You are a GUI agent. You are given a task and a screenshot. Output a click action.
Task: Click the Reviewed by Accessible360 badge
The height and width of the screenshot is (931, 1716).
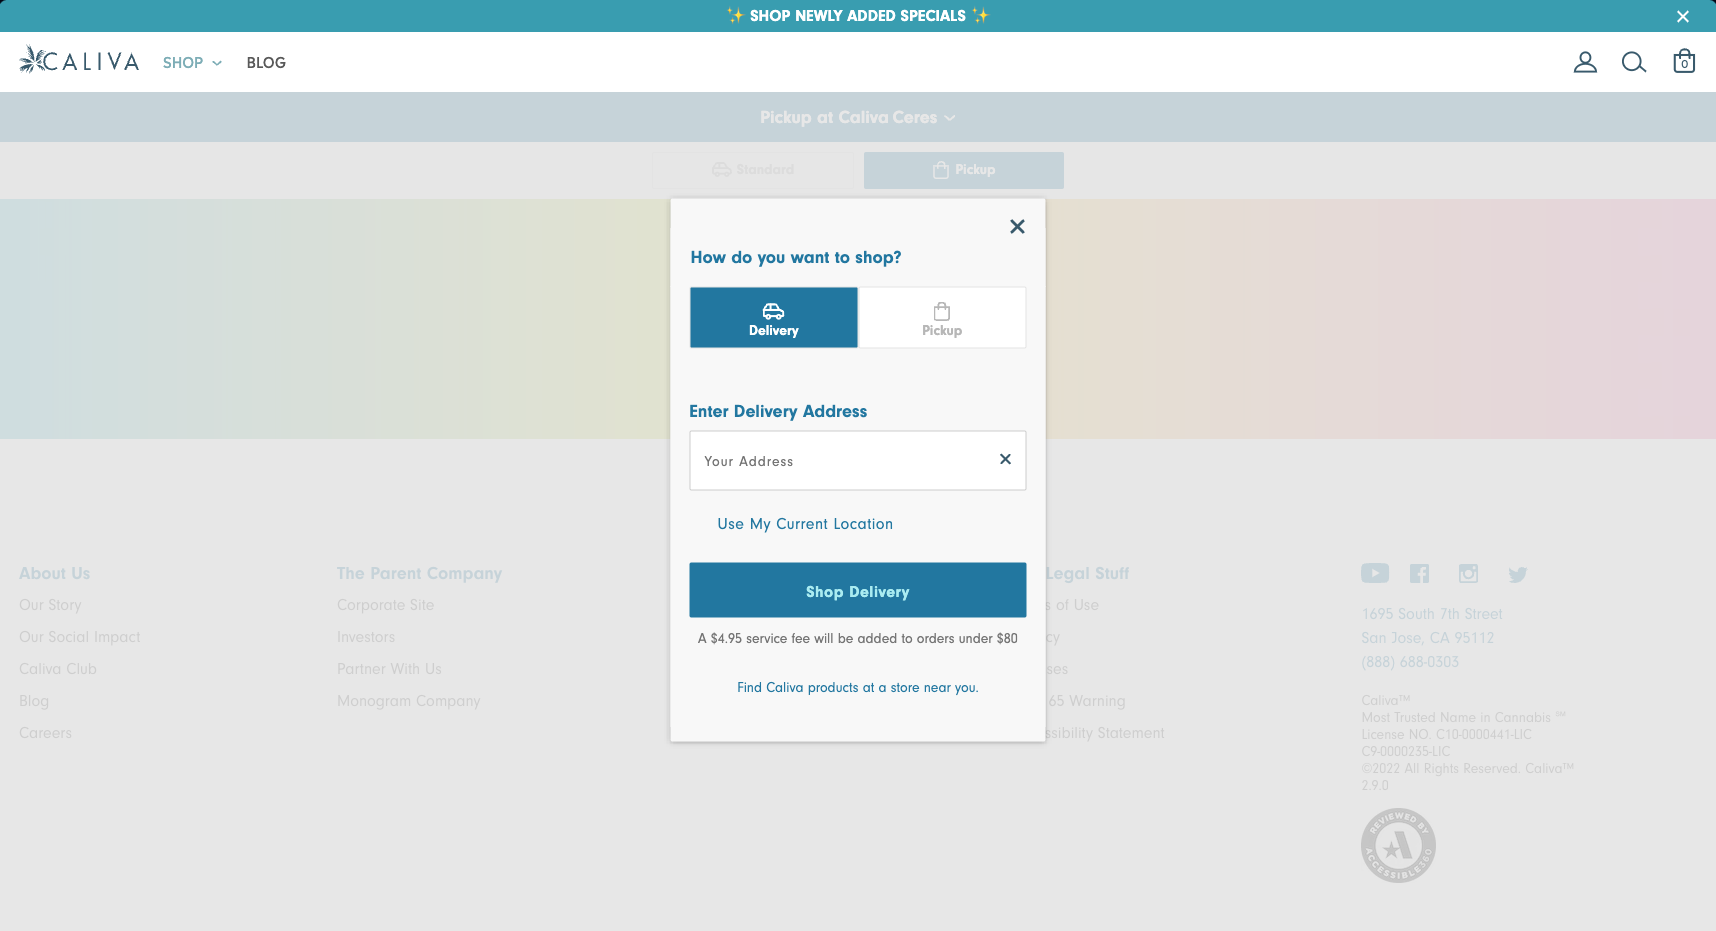(1398, 845)
